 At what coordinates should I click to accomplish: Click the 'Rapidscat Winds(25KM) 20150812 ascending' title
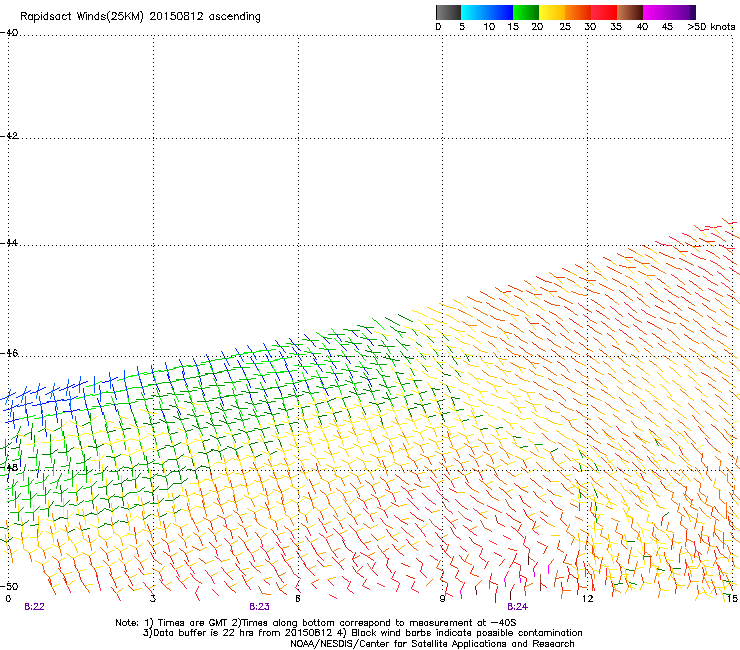140,17
